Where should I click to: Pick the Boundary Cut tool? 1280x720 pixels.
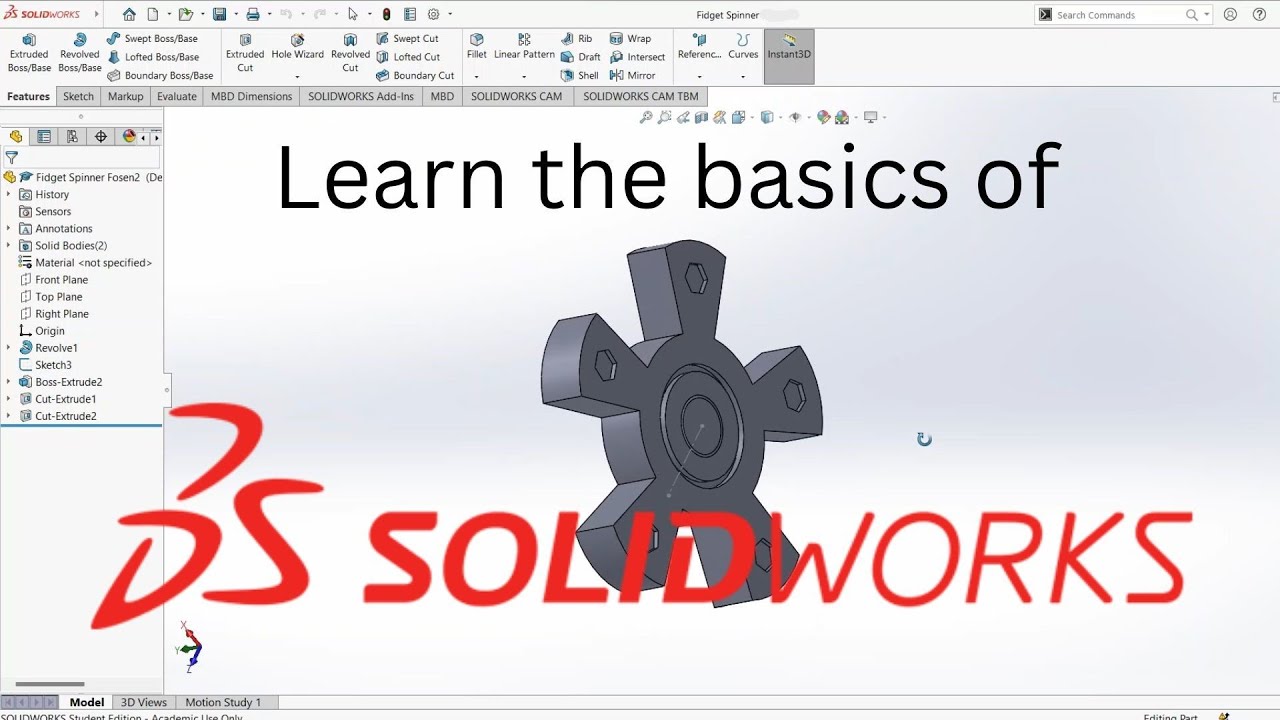click(415, 75)
